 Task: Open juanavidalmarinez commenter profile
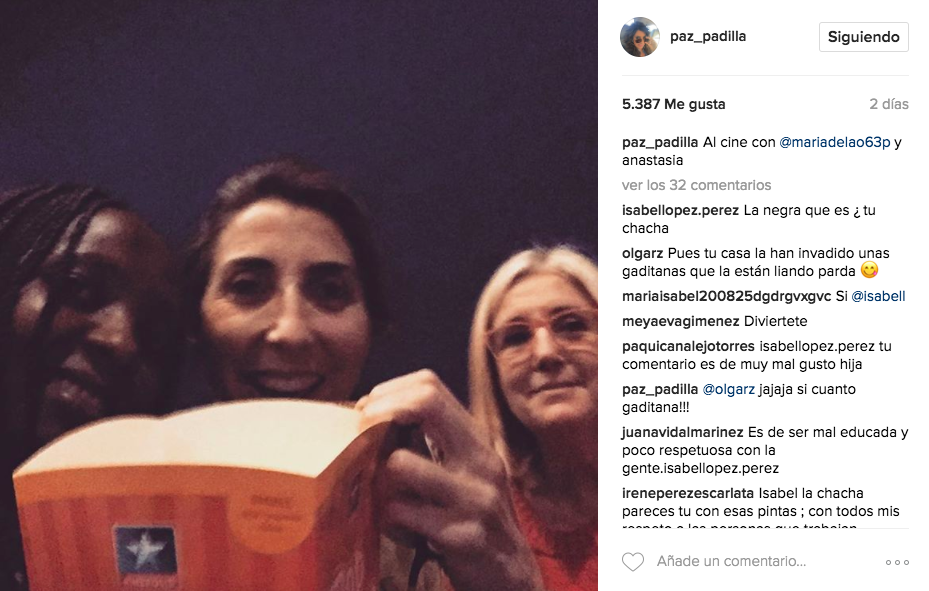(682, 432)
